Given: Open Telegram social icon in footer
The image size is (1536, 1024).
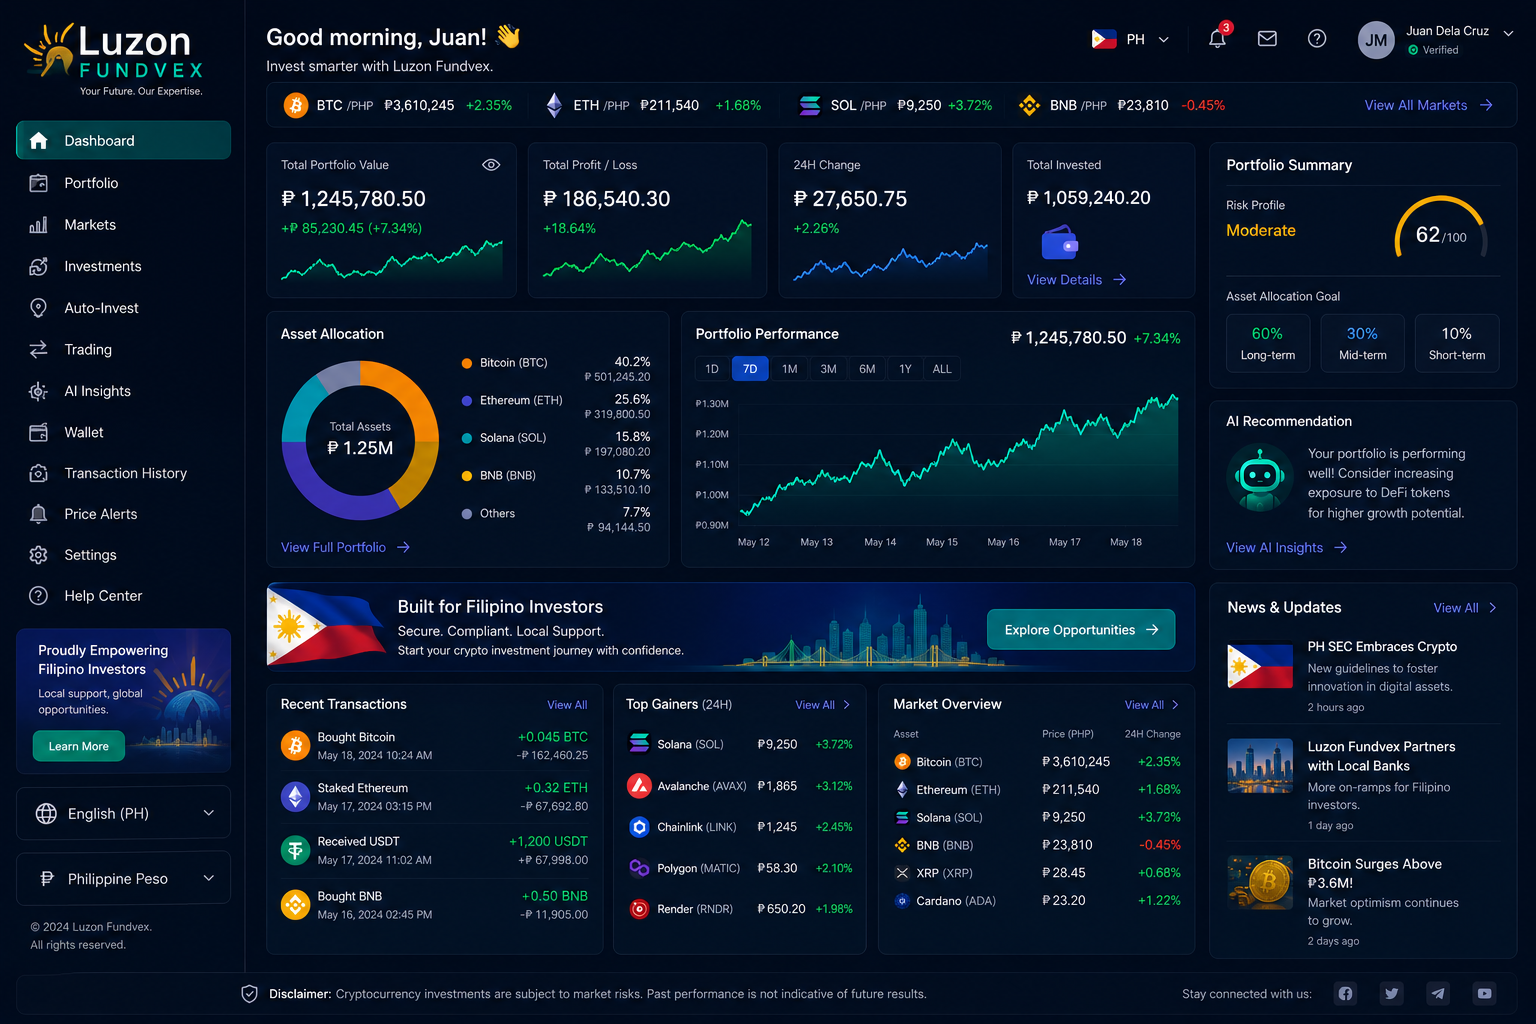Looking at the screenshot, I should pyautogui.click(x=1438, y=993).
